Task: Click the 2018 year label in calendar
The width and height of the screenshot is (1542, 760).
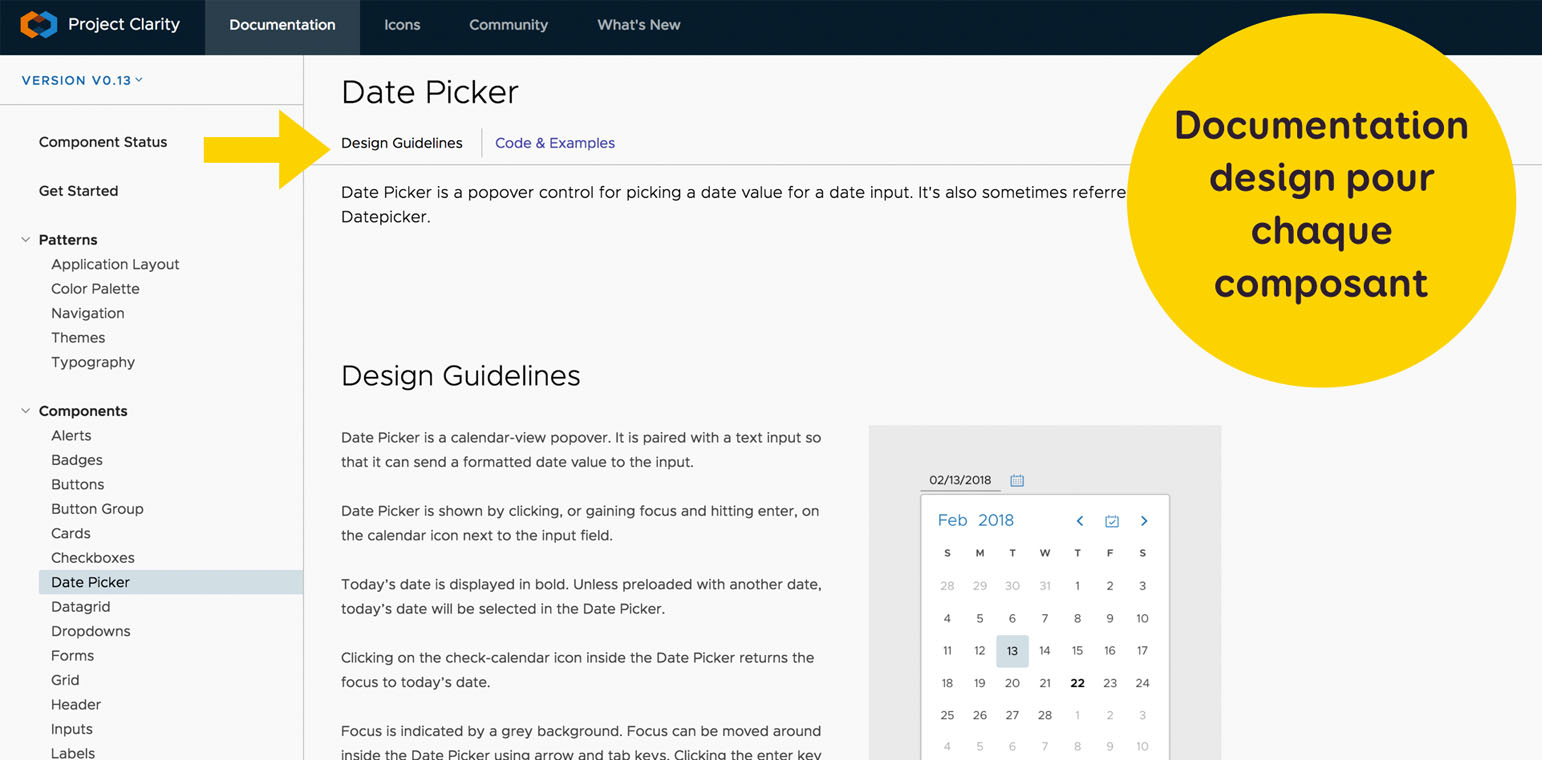Action: tap(996, 520)
